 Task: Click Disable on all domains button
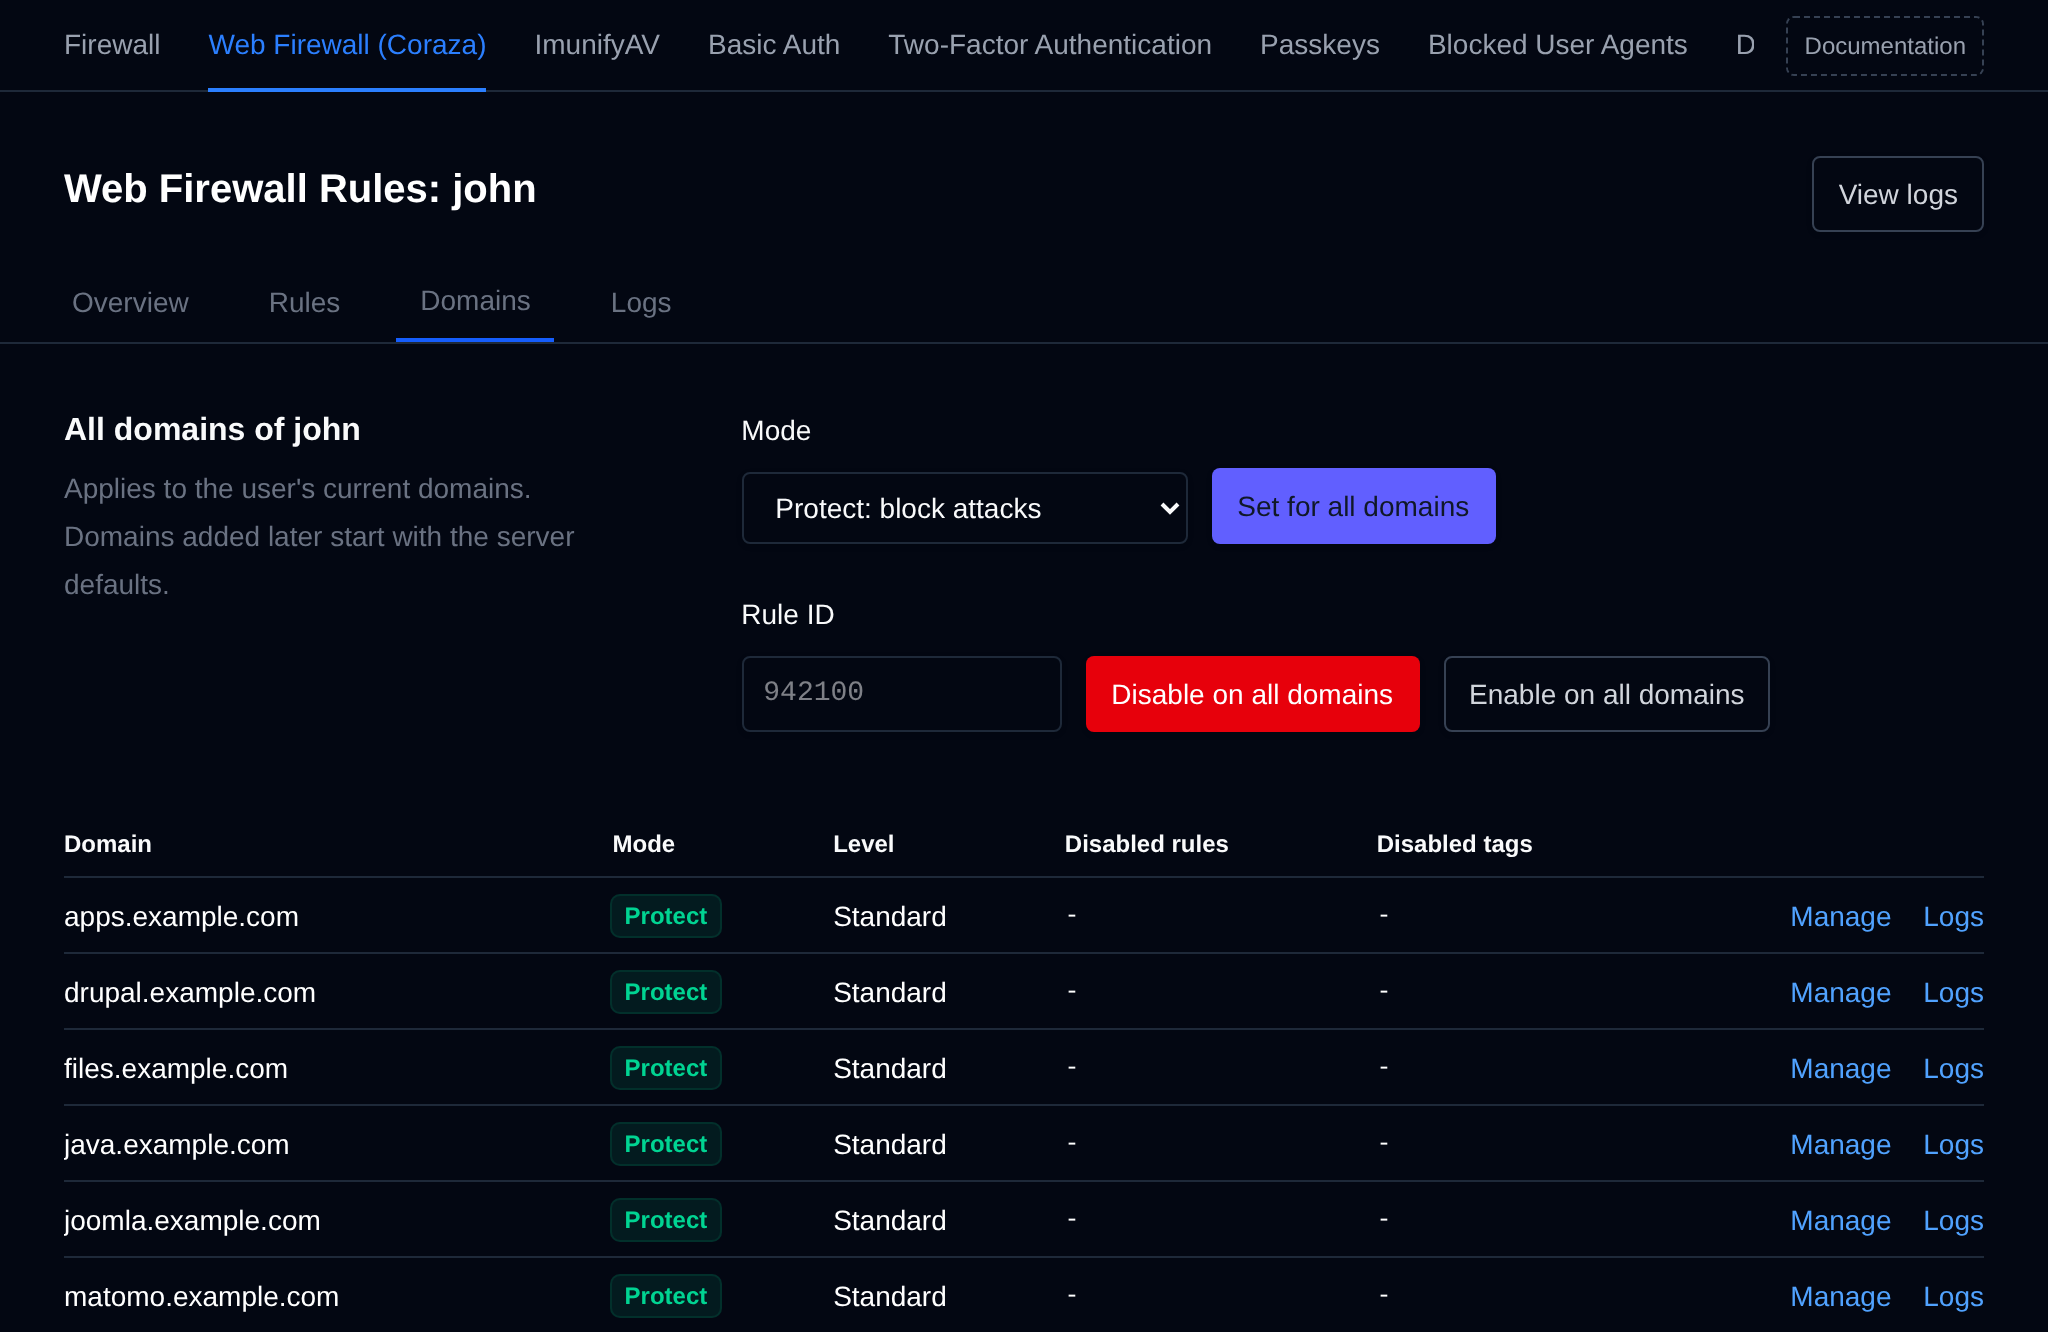[x=1253, y=694]
